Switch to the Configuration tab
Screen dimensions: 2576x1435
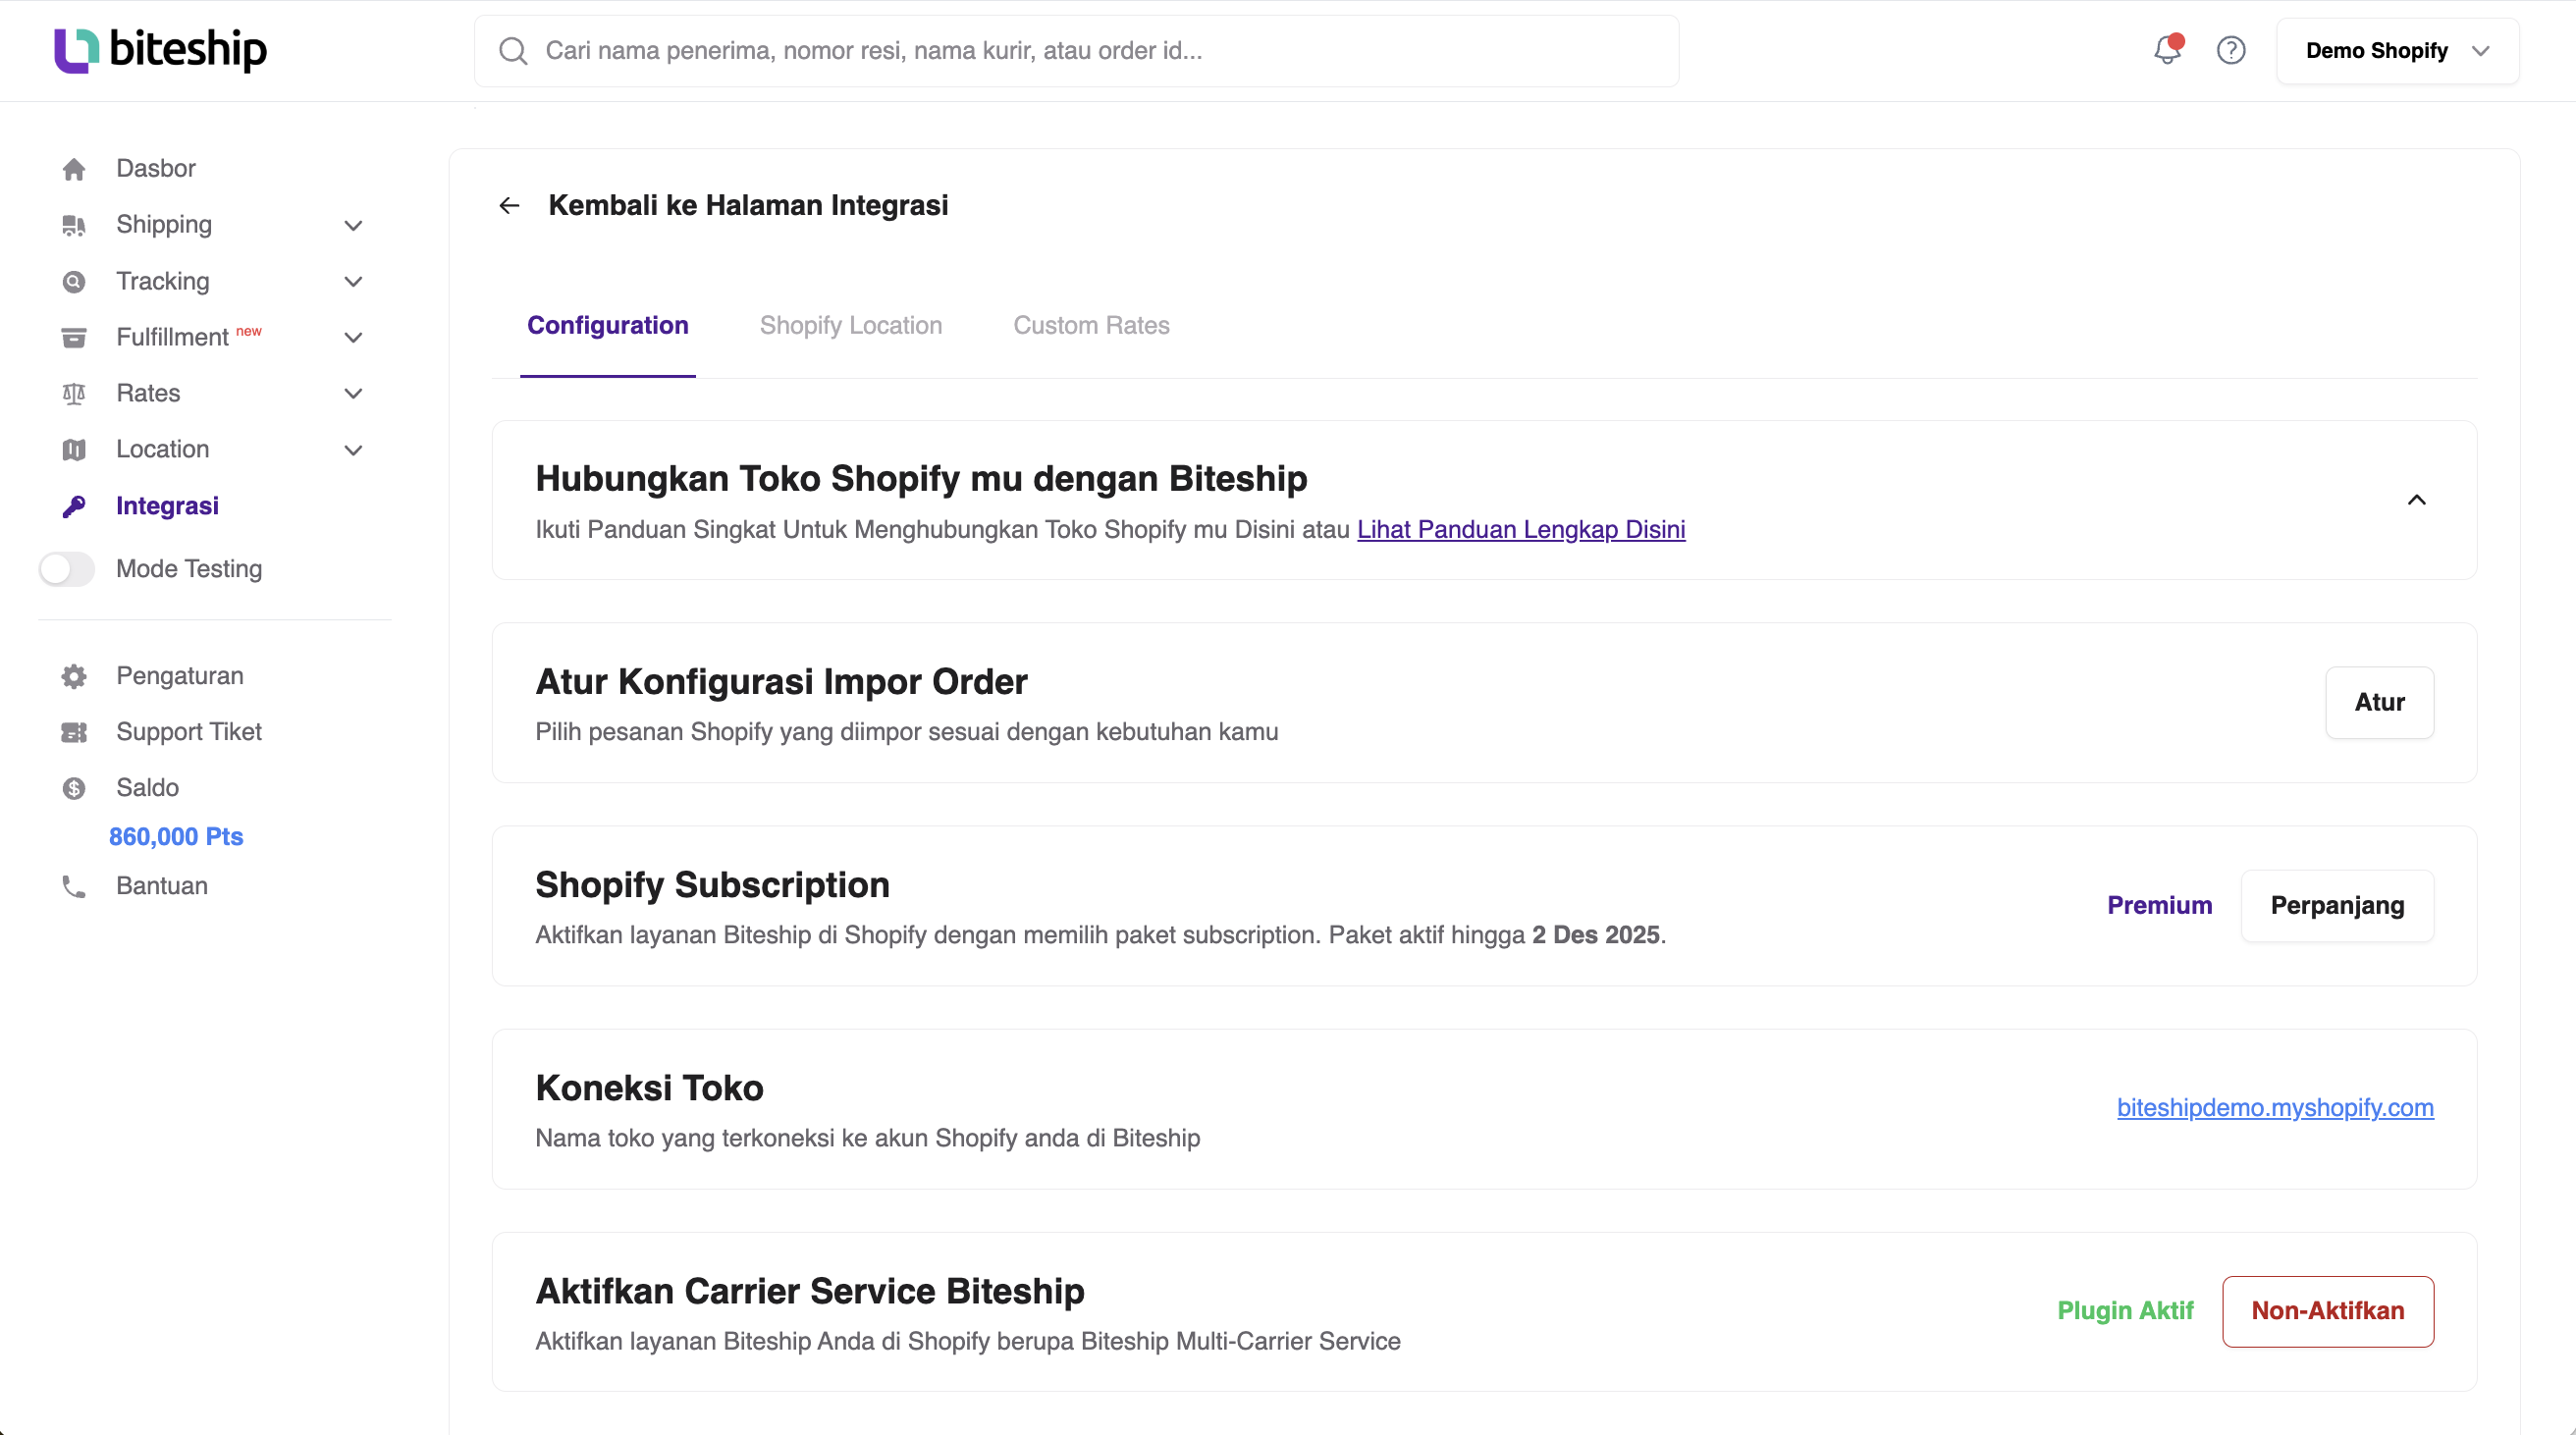[607, 326]
